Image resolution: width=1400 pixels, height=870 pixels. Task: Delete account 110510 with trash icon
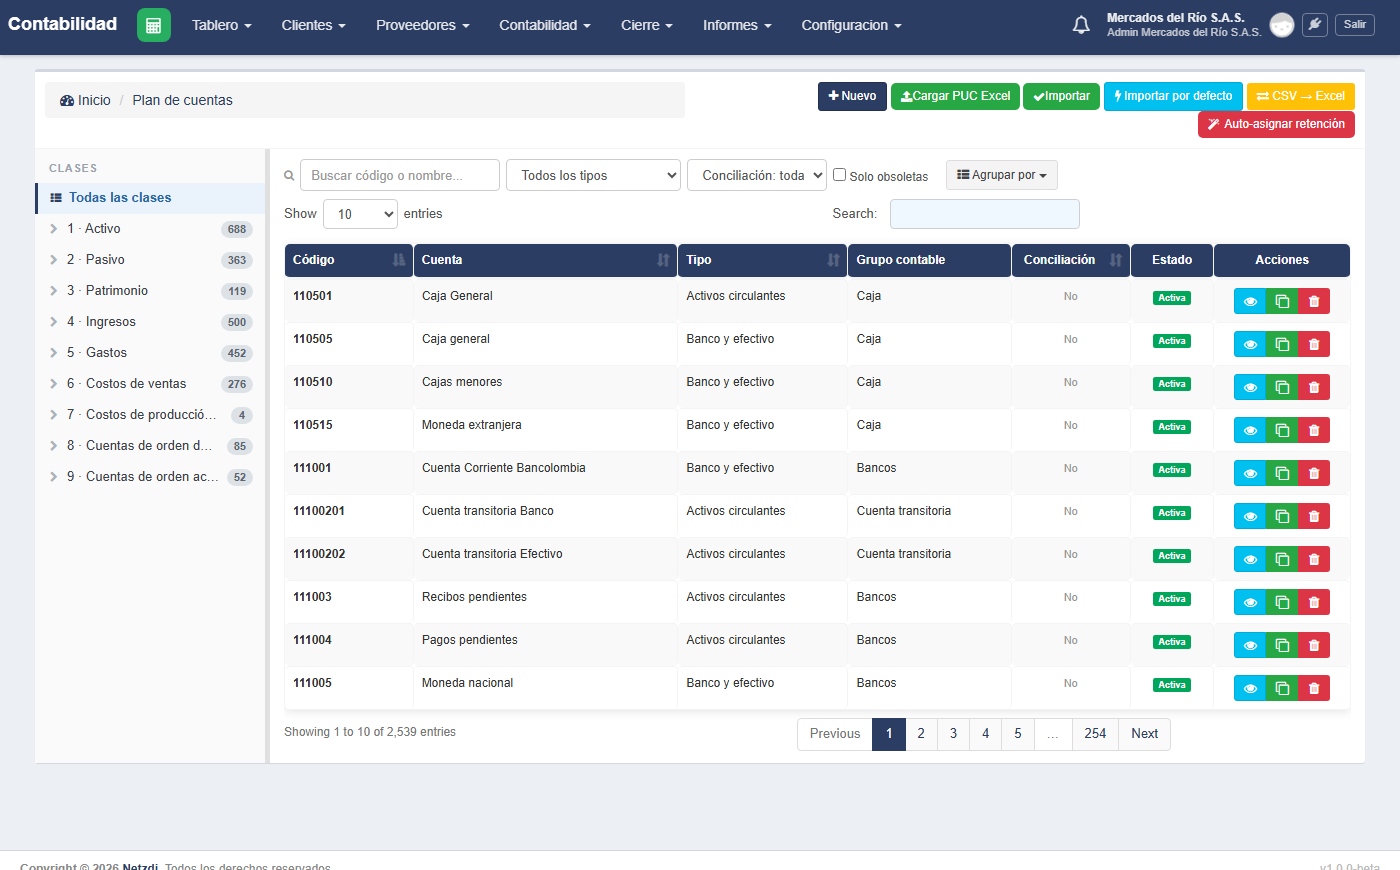point(1314,387)
